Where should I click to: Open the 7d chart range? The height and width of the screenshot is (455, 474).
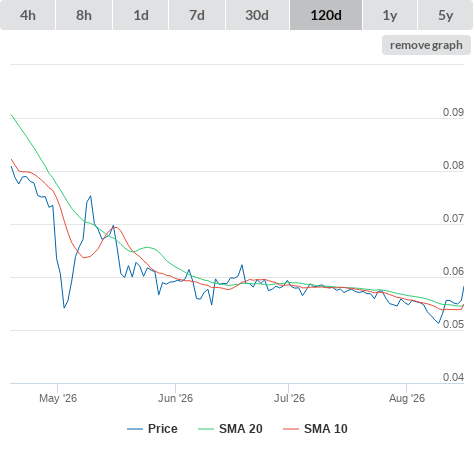[x=197, y=15]
